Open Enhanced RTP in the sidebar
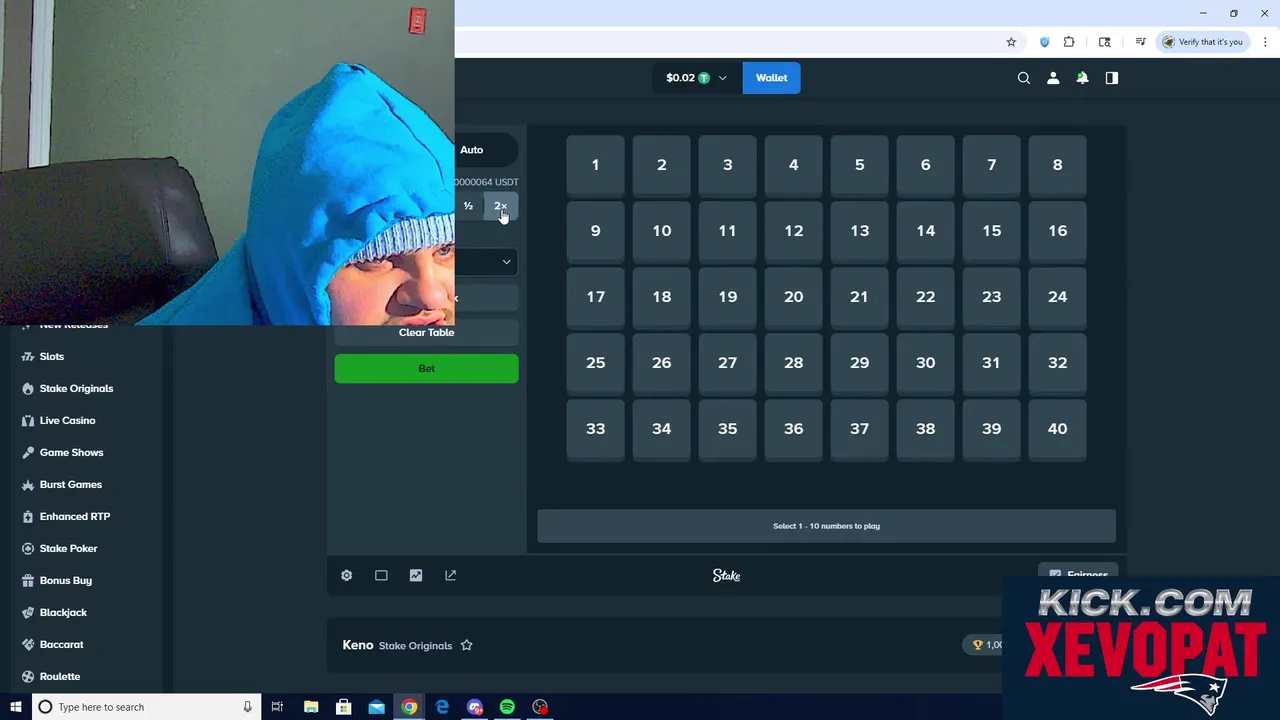The height and width of the screenshot is (720, 1280). tap(74, 516)
